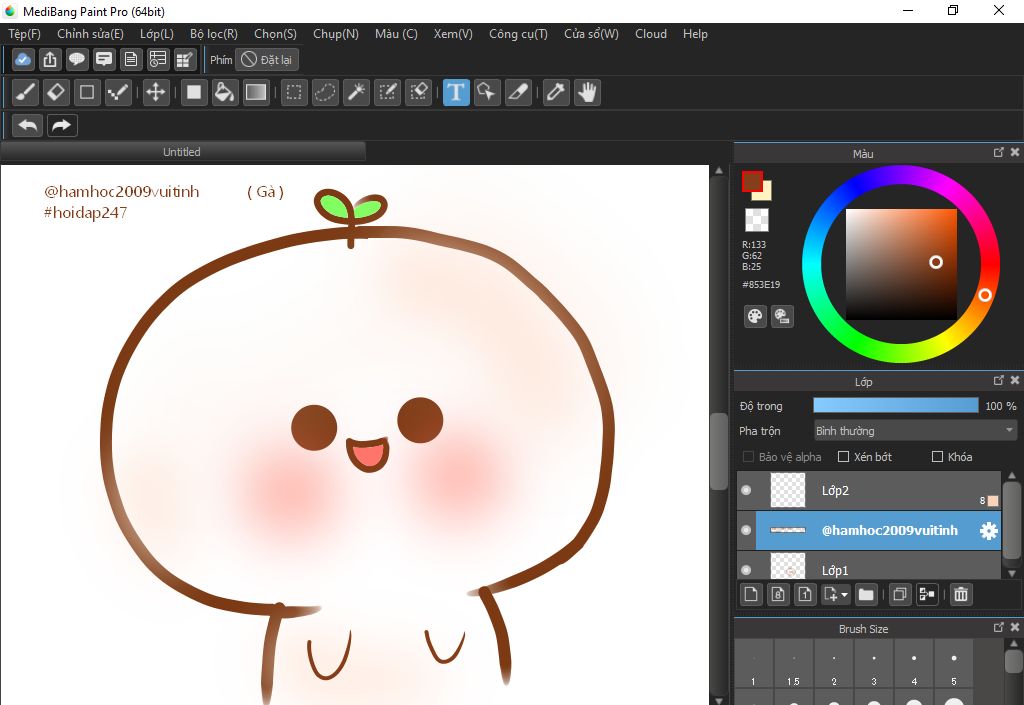Image resolution: width=1024 pixels, height=705 pixels.
Task: Open settings gear for @hamhoc2009vuitinh layer
Action: pos(989,531)
